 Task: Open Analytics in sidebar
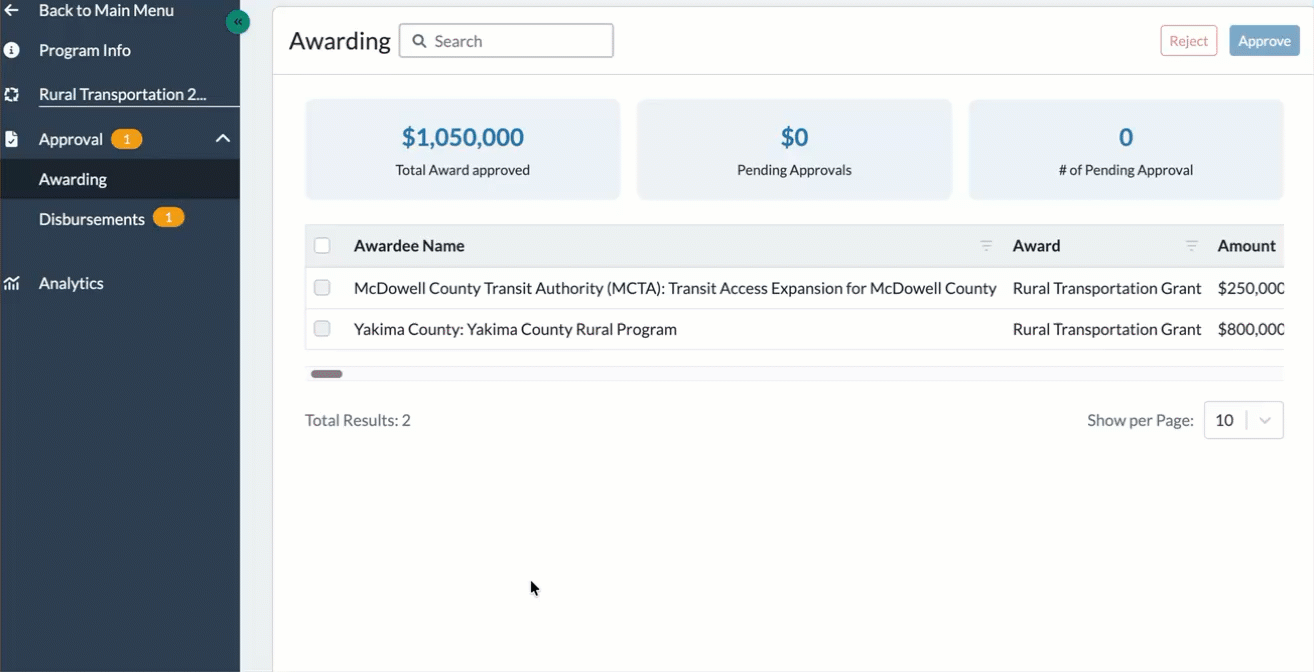pyautogui.click(x=71, y=283)
